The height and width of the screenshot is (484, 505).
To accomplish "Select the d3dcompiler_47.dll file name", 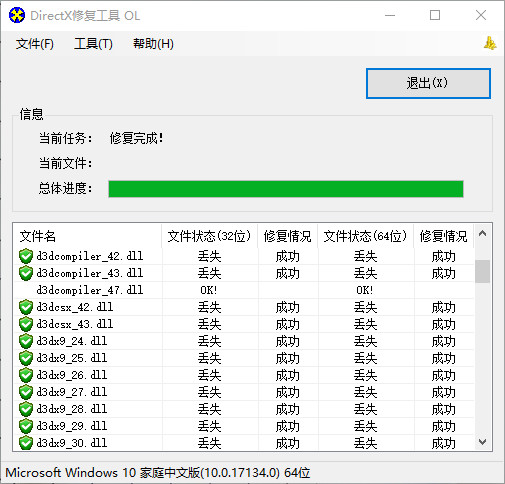I will tap(90, 290).
